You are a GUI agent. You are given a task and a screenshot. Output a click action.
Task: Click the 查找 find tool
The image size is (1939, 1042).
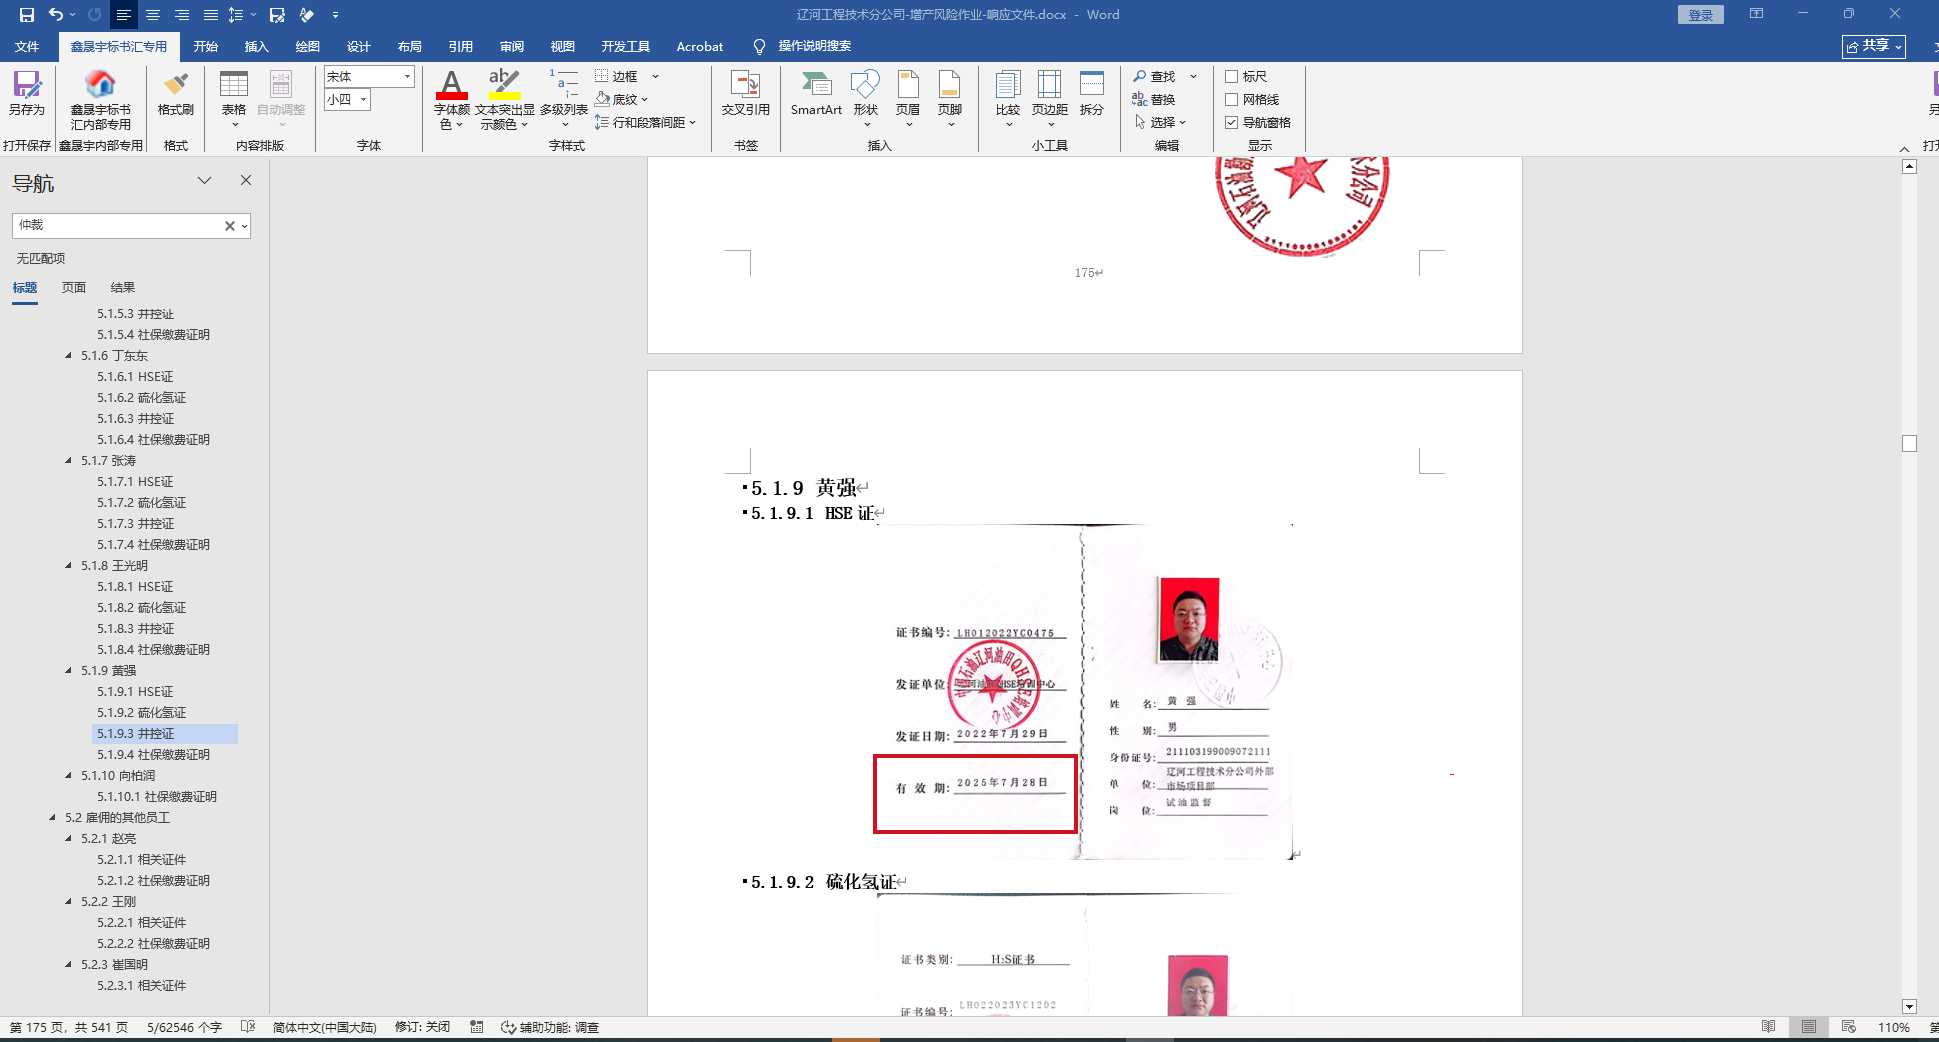1154,76
